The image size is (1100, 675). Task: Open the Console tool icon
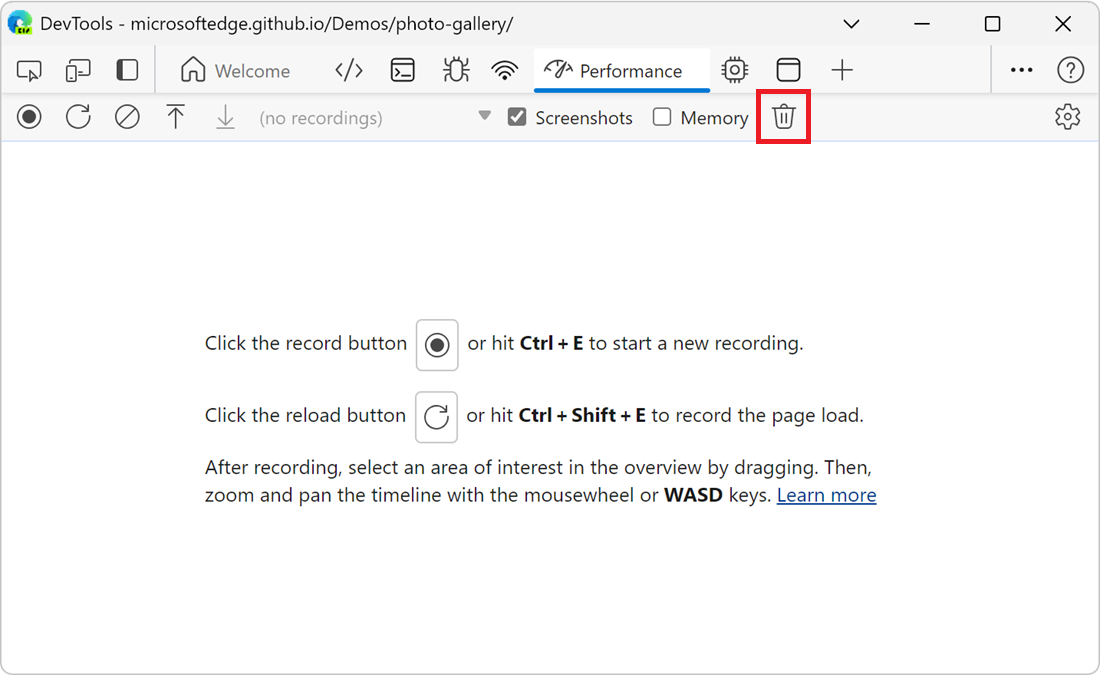click(403, 71)
